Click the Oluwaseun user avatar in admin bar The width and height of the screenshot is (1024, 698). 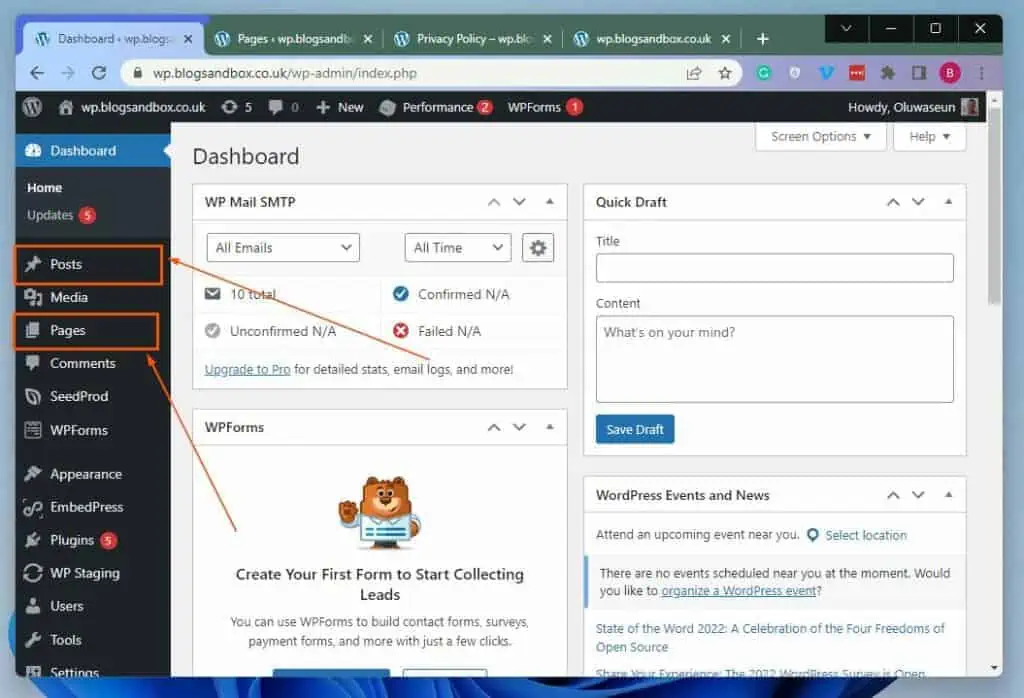click(970, 107)
